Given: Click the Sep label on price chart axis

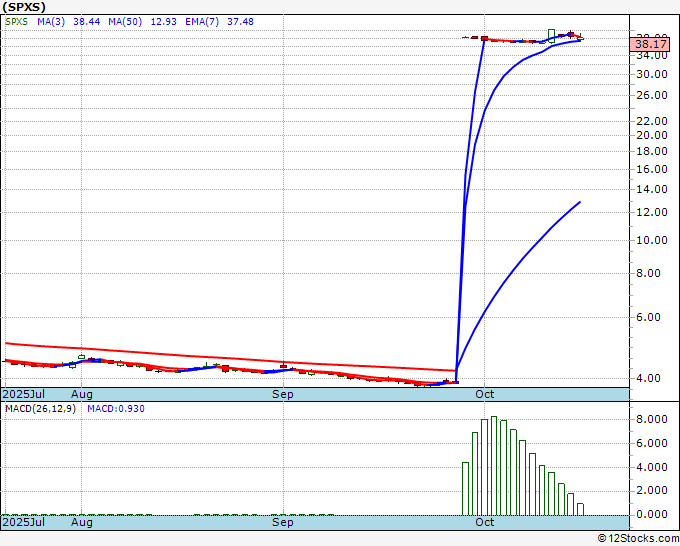Looking at the screenshot, I should coord(284,394).
